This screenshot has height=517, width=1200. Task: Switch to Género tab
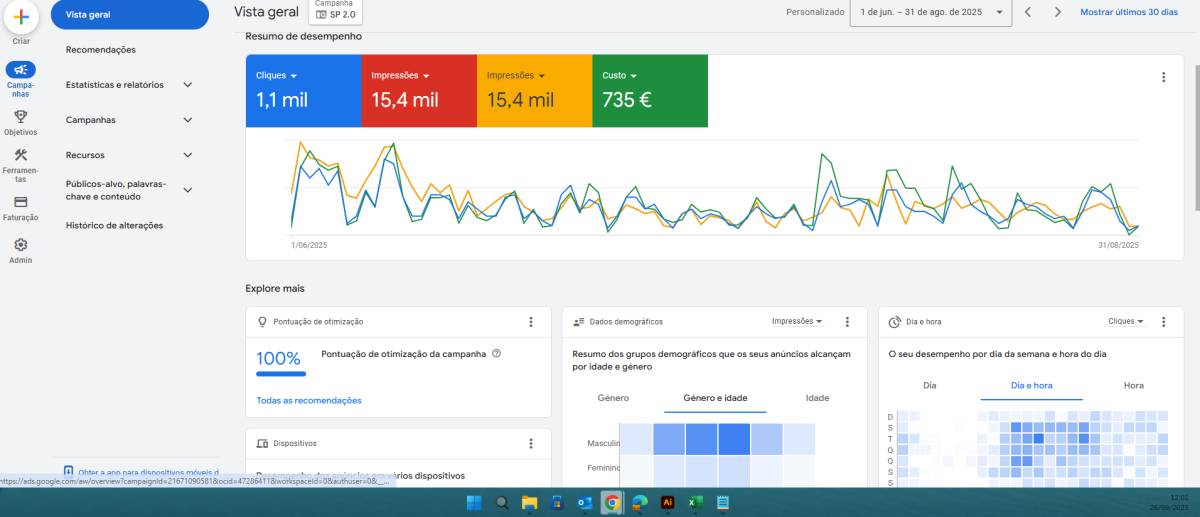click(x=613, y=398)
